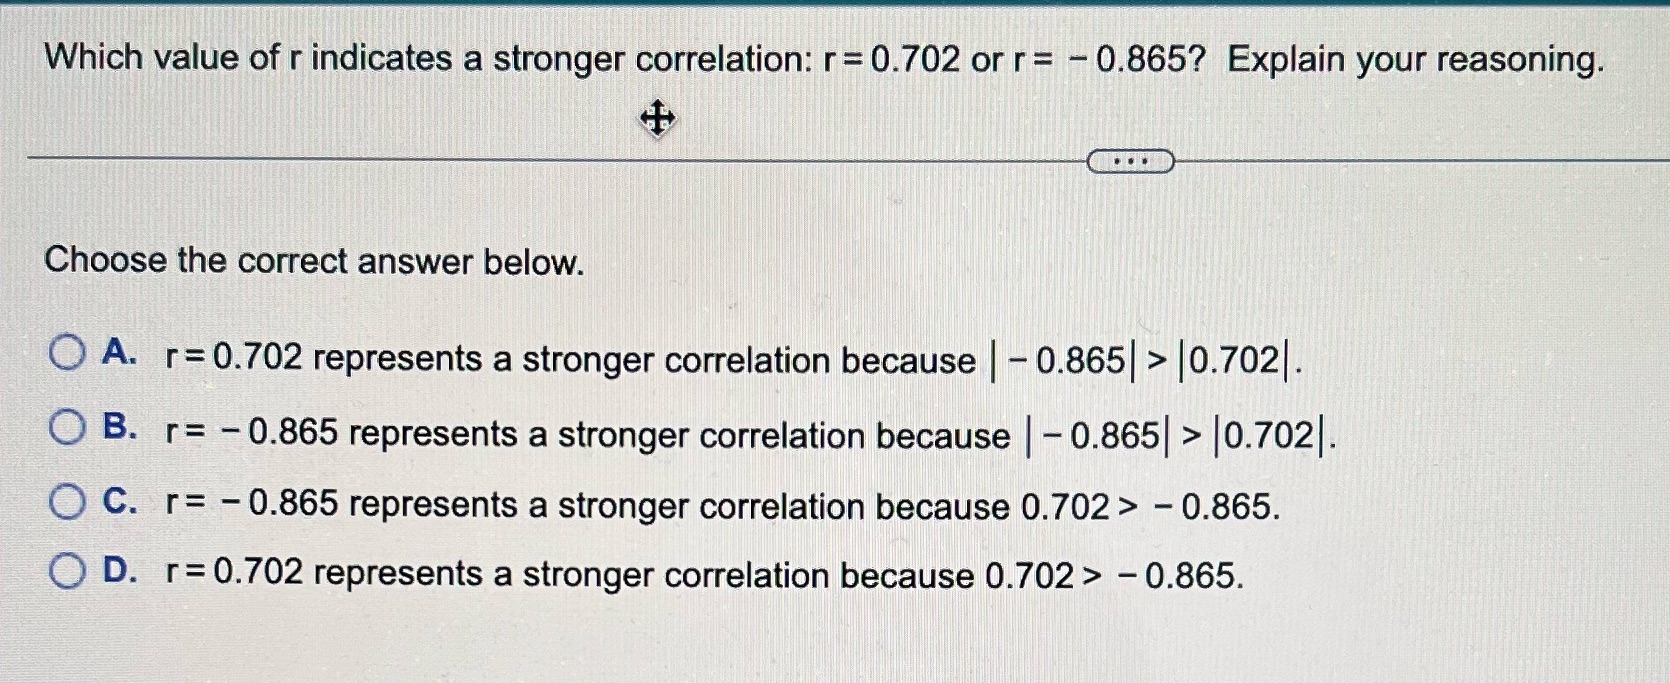Click the 'Choose the correct answer below' heading
Screen dimensions: 1670x683
[x=314, y=262]
